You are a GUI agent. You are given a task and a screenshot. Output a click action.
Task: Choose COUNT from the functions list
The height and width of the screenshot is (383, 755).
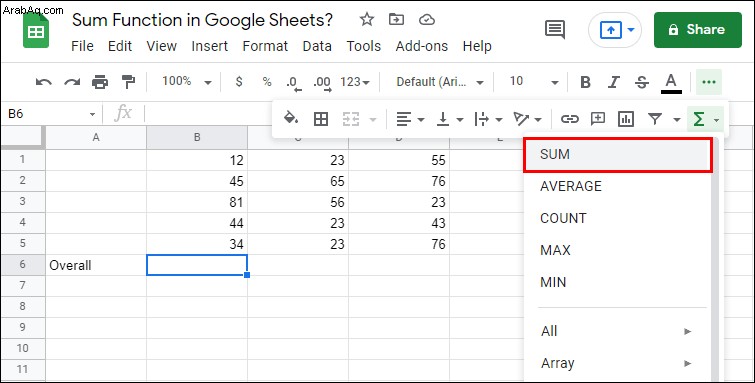click(x=617, y=218)
